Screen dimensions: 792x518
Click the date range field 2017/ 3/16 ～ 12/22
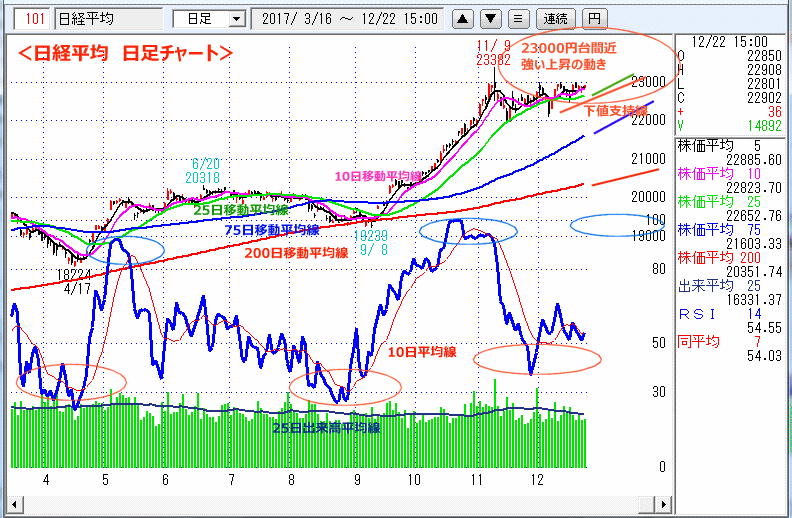tap(348, 19)
